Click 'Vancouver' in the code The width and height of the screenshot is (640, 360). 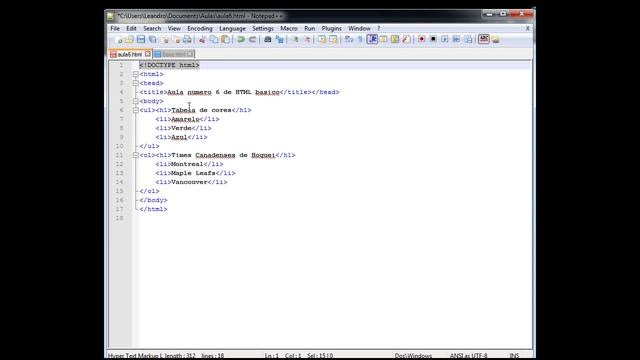[x=189, y=182]
